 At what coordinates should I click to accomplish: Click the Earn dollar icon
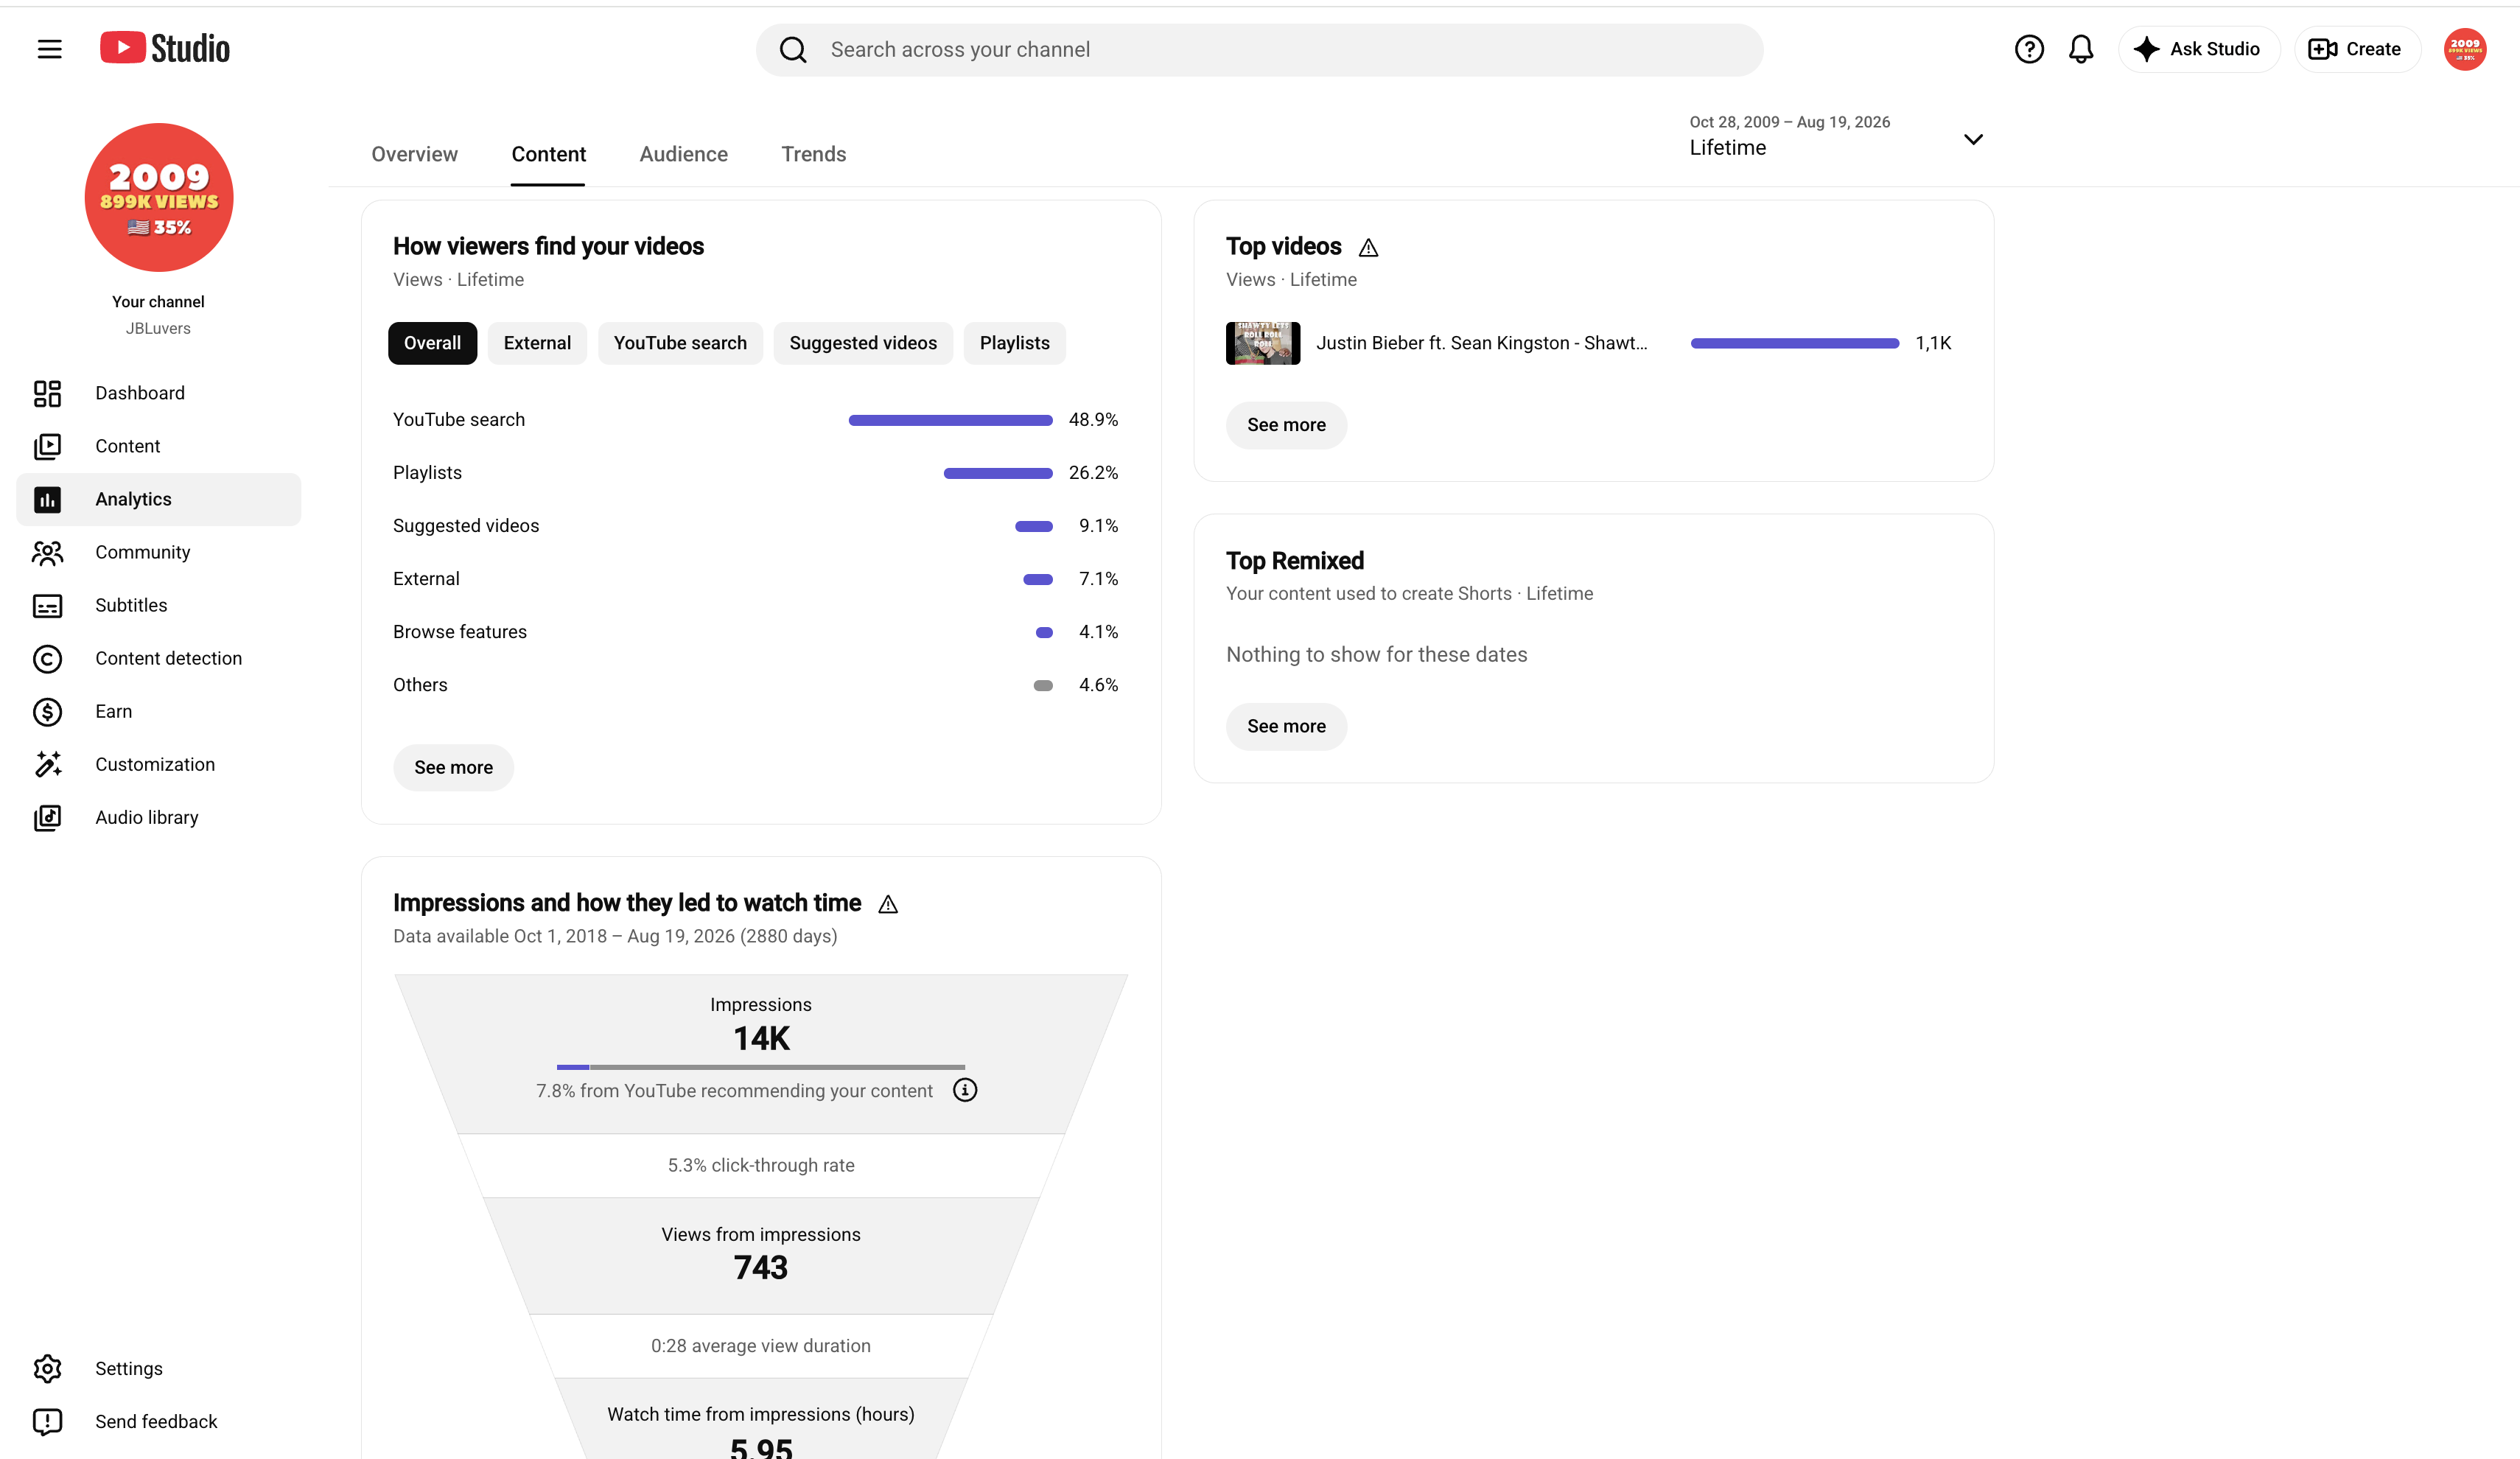(47, 711)
